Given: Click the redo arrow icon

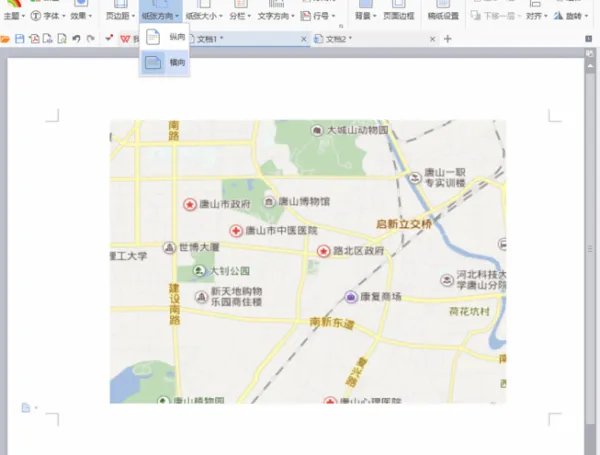Looking at the screenshot, I should coord(91,39).
